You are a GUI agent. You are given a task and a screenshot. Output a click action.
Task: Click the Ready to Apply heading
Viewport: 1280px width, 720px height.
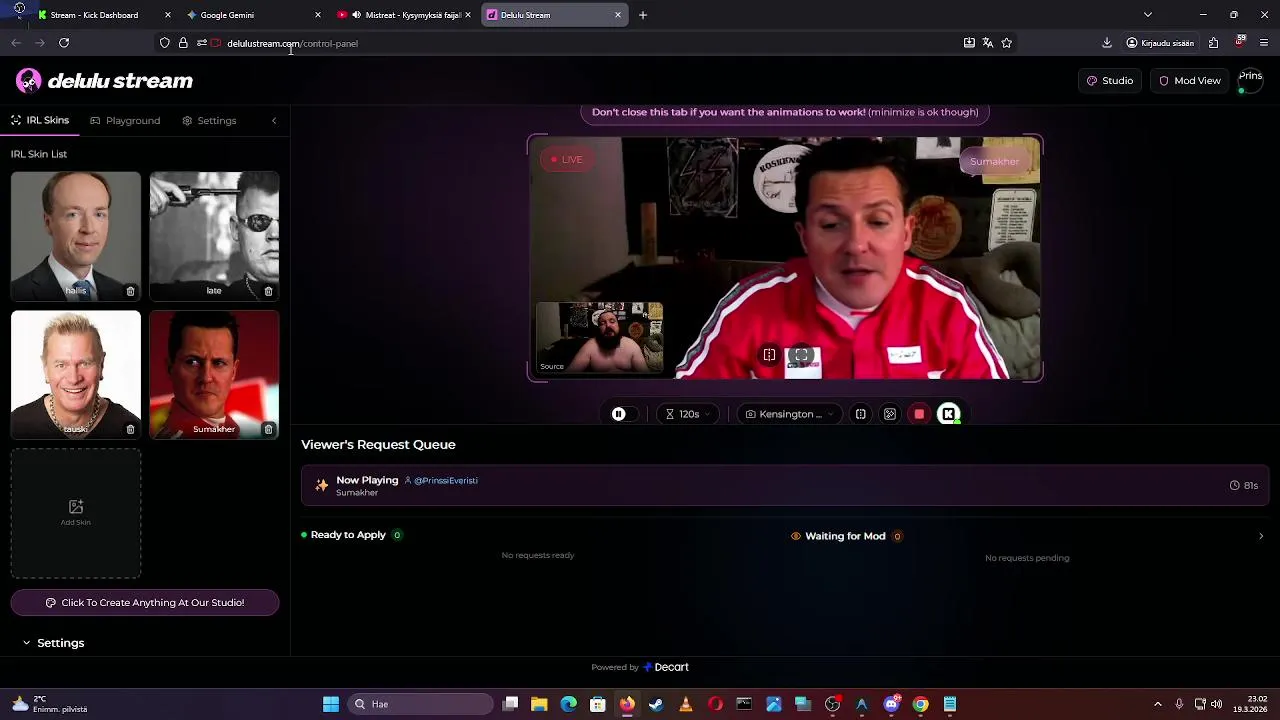[x=348, y=535]
